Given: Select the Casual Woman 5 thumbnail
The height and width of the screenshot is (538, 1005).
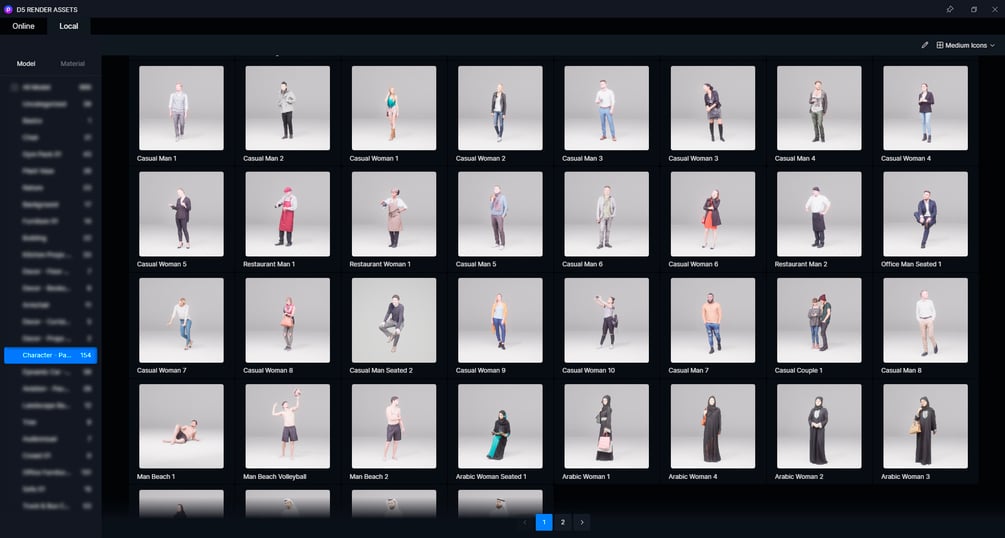Looking at the screenshot, I should point(181,214).
